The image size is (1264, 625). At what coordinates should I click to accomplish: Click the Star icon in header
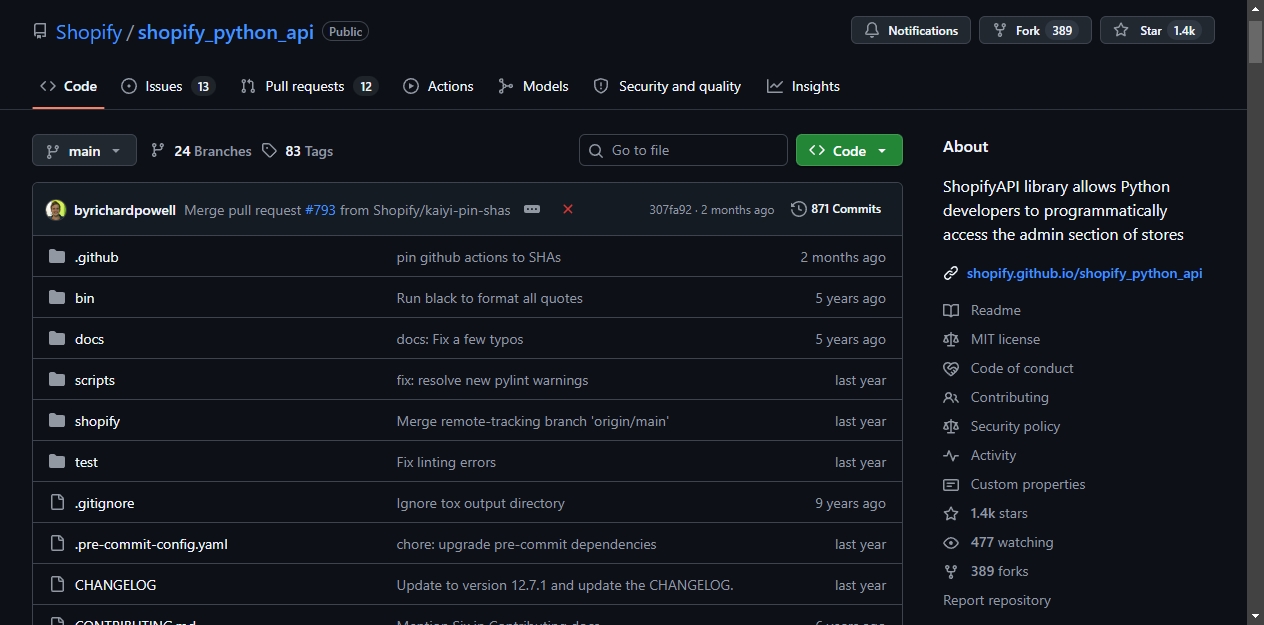coord(1121,31)
